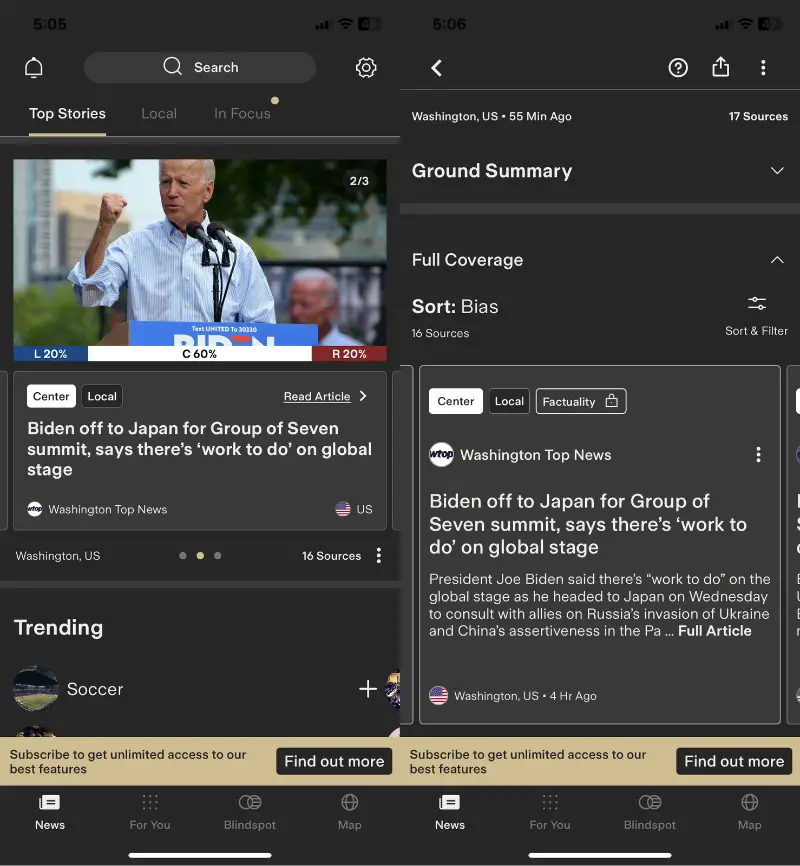This screenshot has width=800, height=866.
Task: Tap the locked Factuality tag
Action: (581, 401)
